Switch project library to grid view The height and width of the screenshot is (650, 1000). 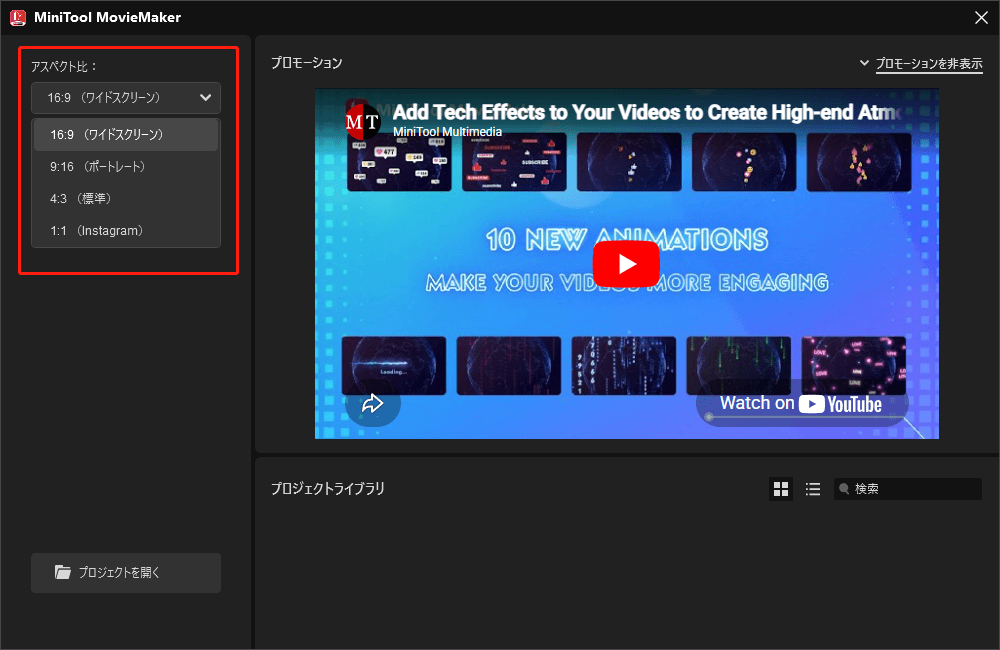(x=781, y=489)
